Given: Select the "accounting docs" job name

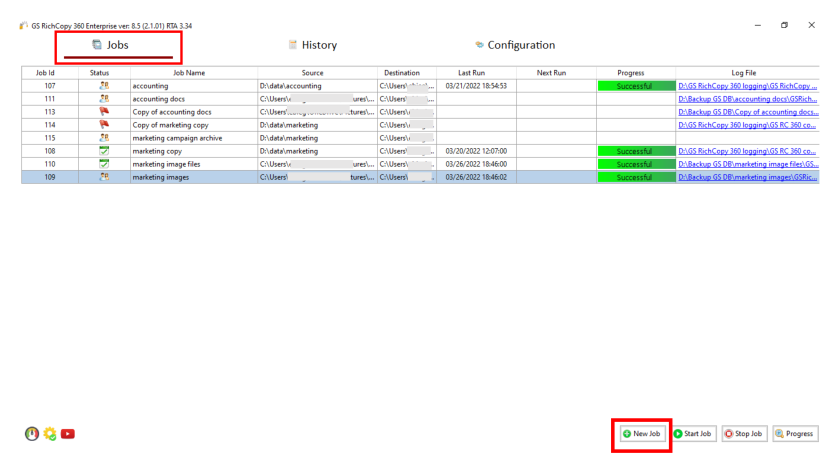Looking at the screenshot, I should 159,98.
